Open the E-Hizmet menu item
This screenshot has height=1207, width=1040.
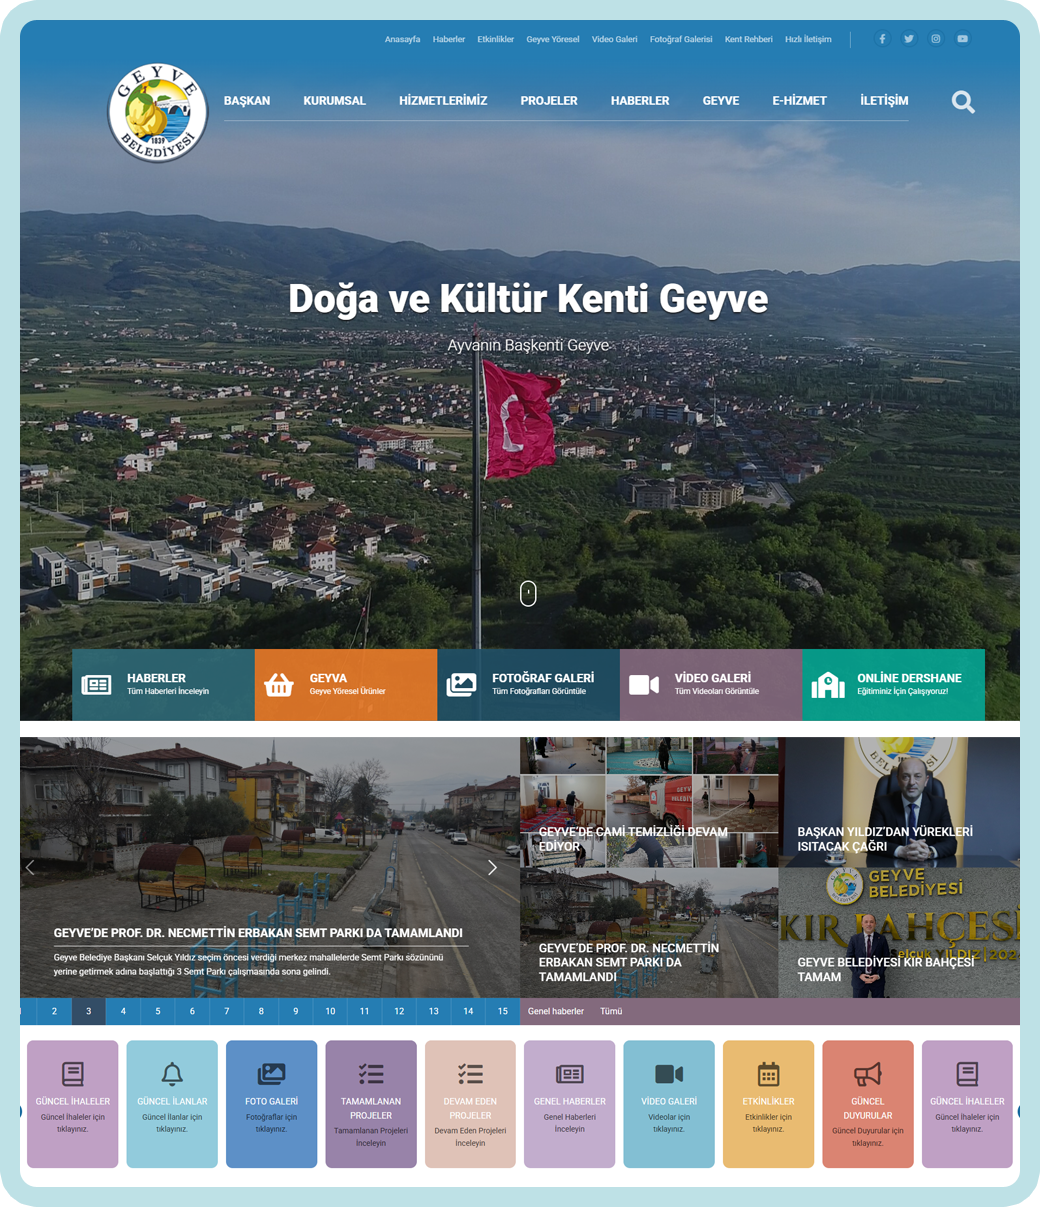(799, 101)
